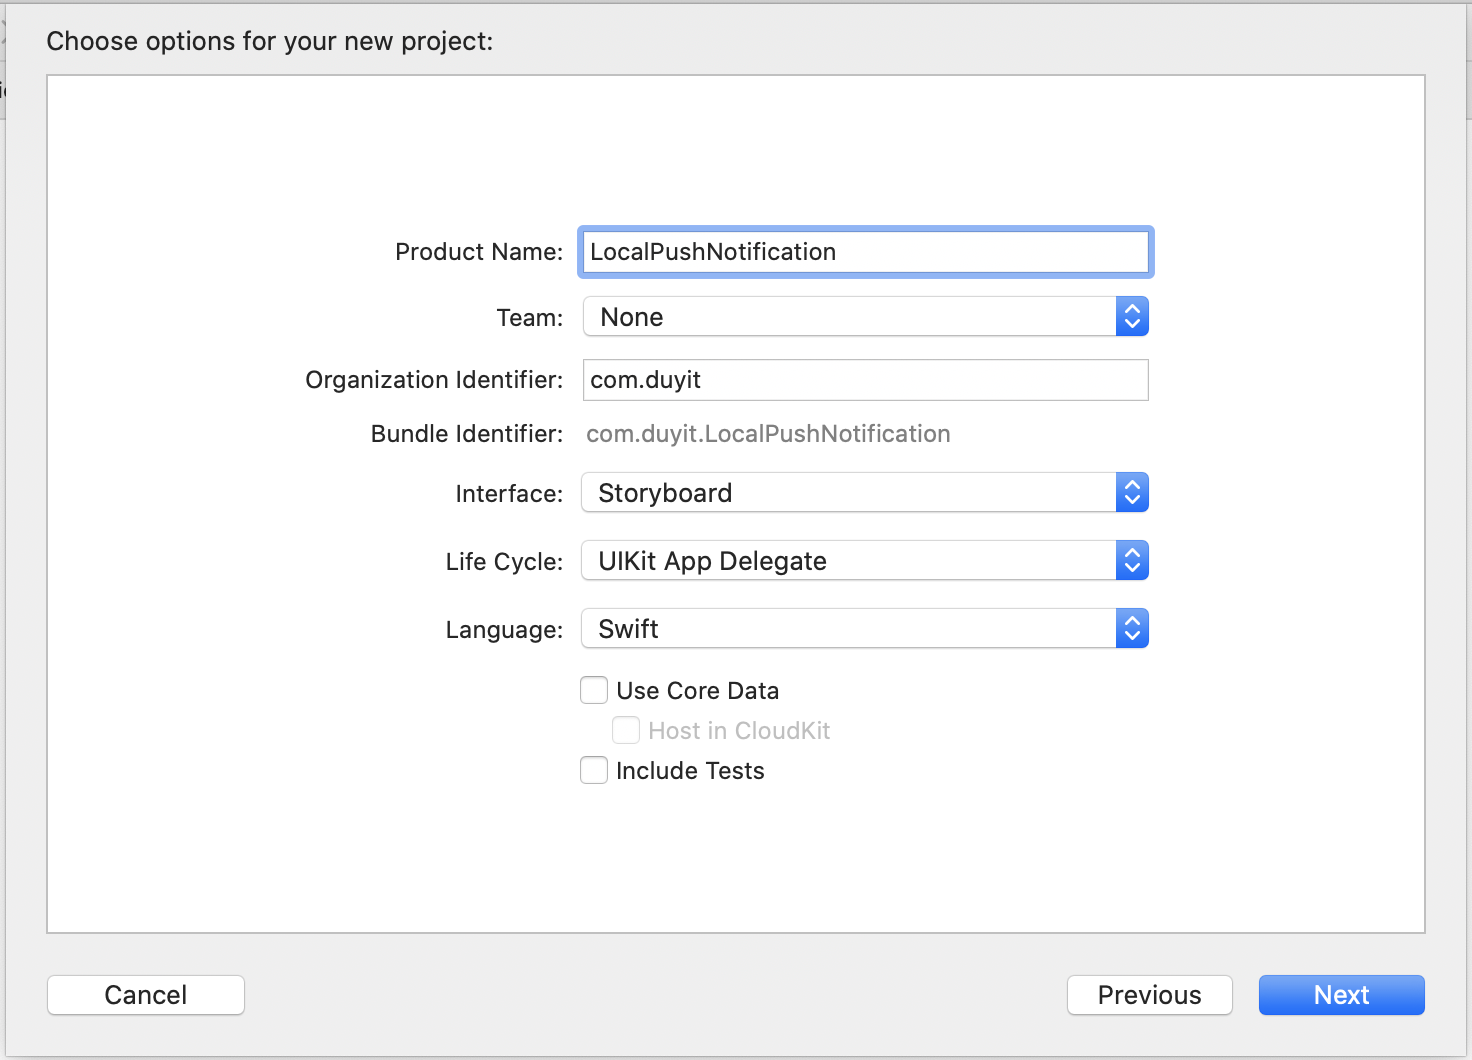Go back with the Previous button
This screenshot has height=1060, width=1472.
click(x=1149, y=995)
